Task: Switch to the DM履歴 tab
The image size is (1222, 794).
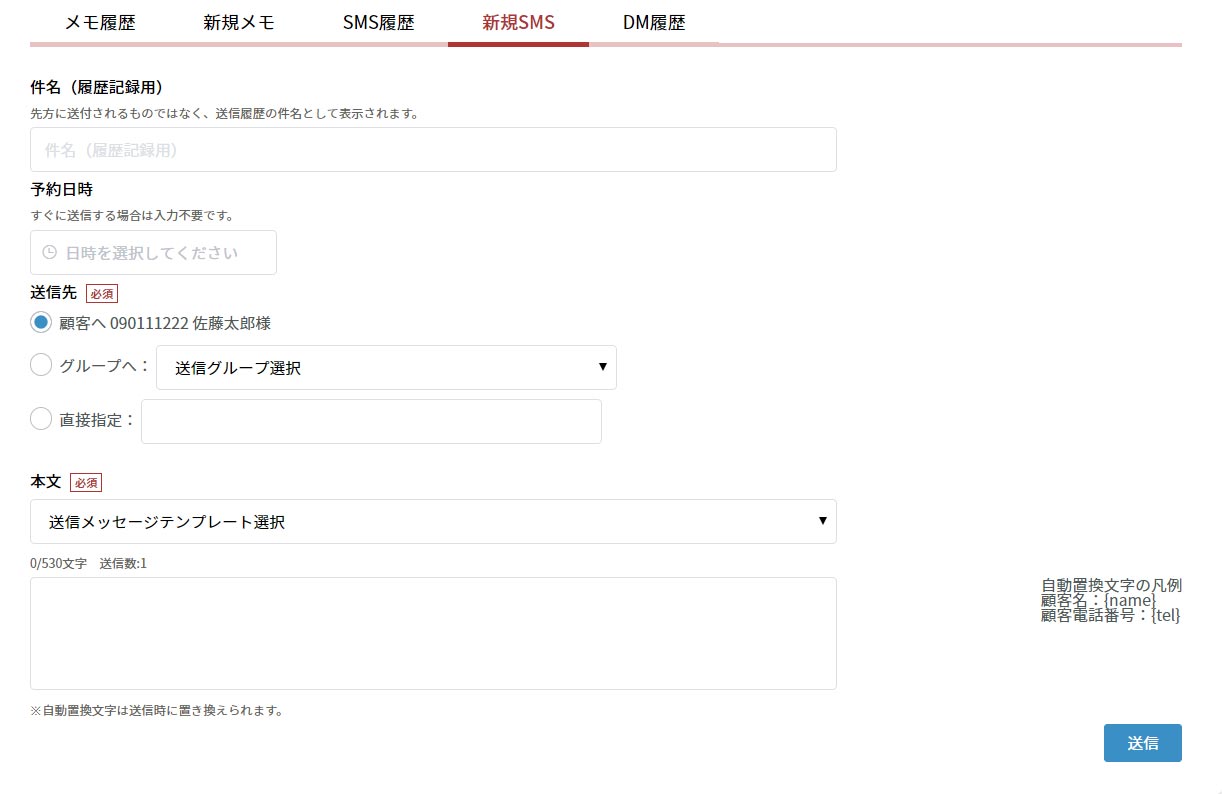Action: (x=654, y=23)
